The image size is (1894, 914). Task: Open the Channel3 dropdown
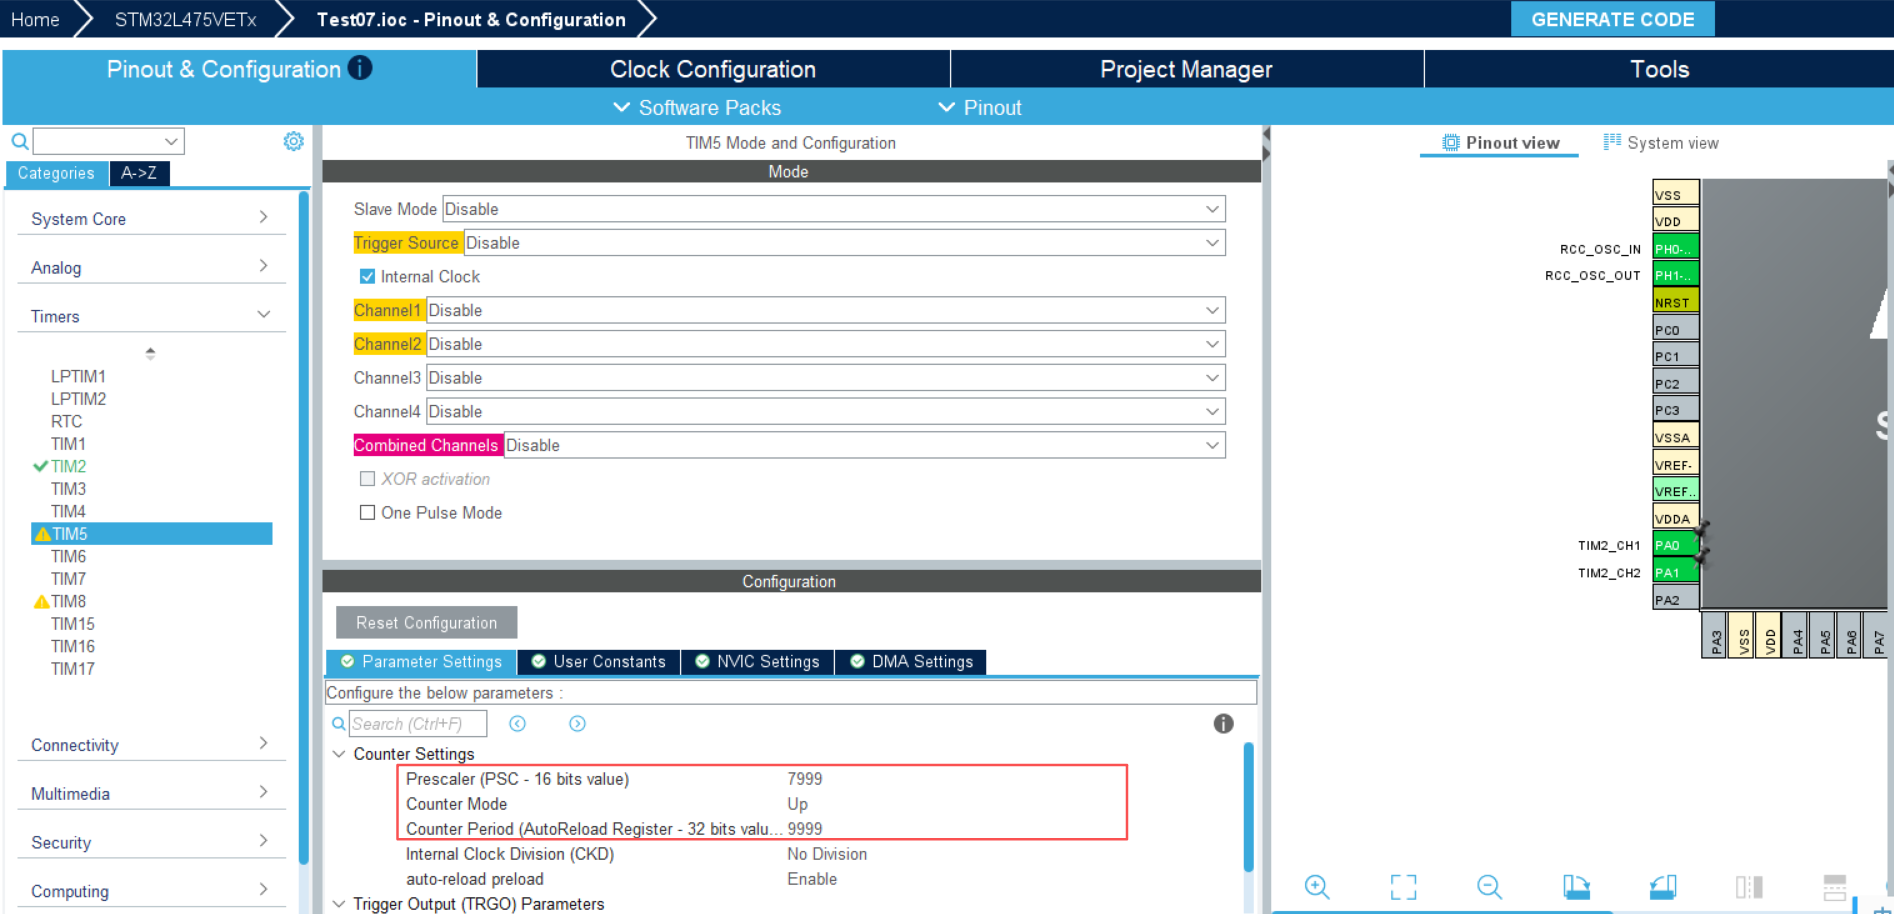[x=826, y=378]
